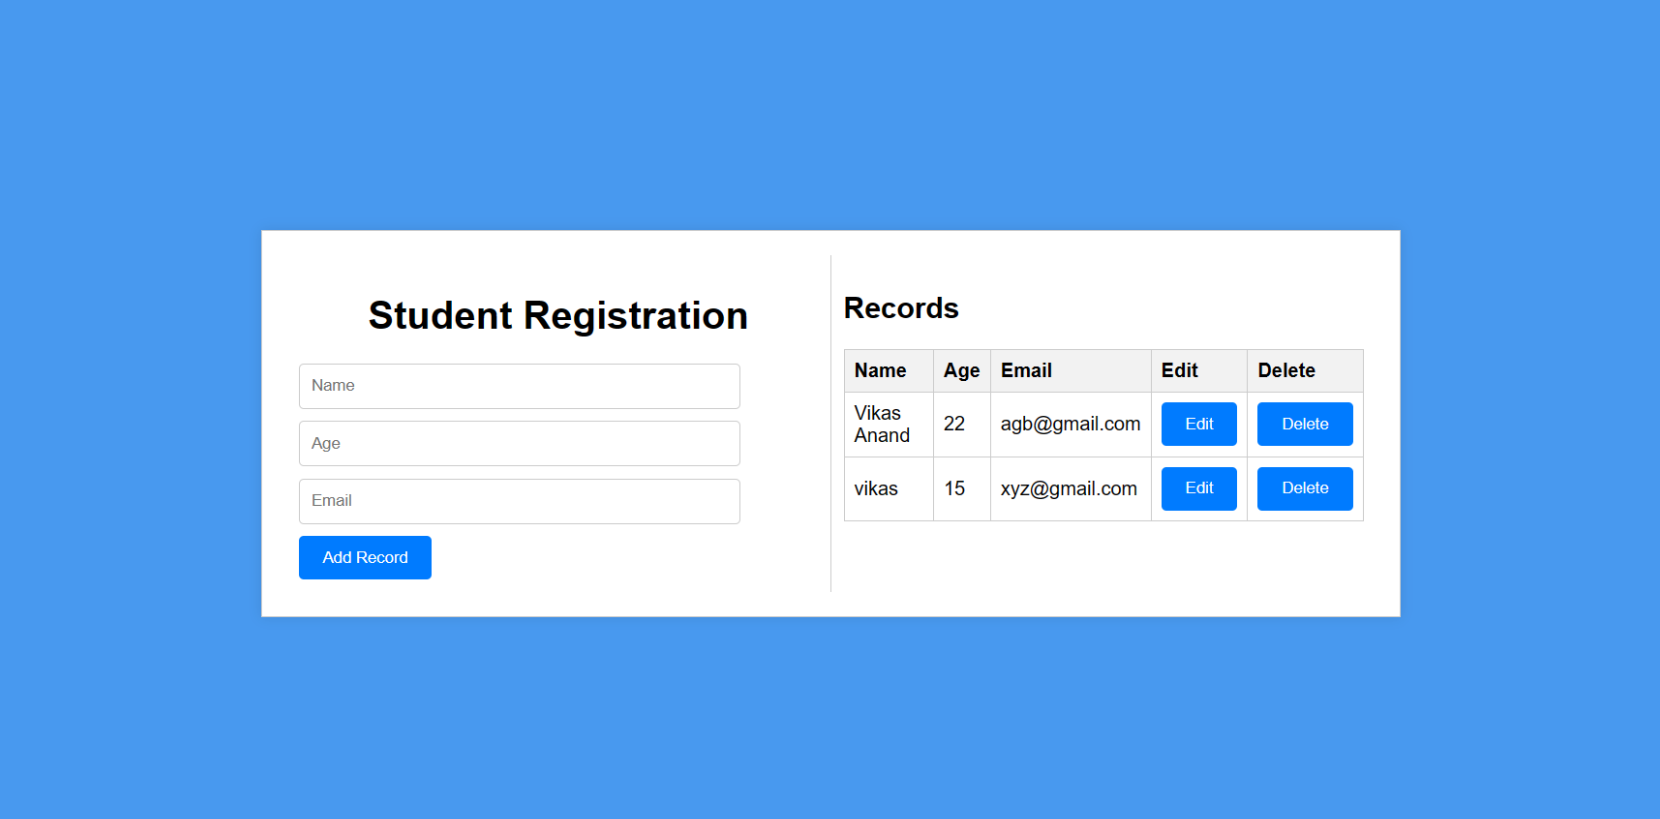Click the Student Registration heading
The height and width of the screenshot is (819, 1660).
coord(558,316)
